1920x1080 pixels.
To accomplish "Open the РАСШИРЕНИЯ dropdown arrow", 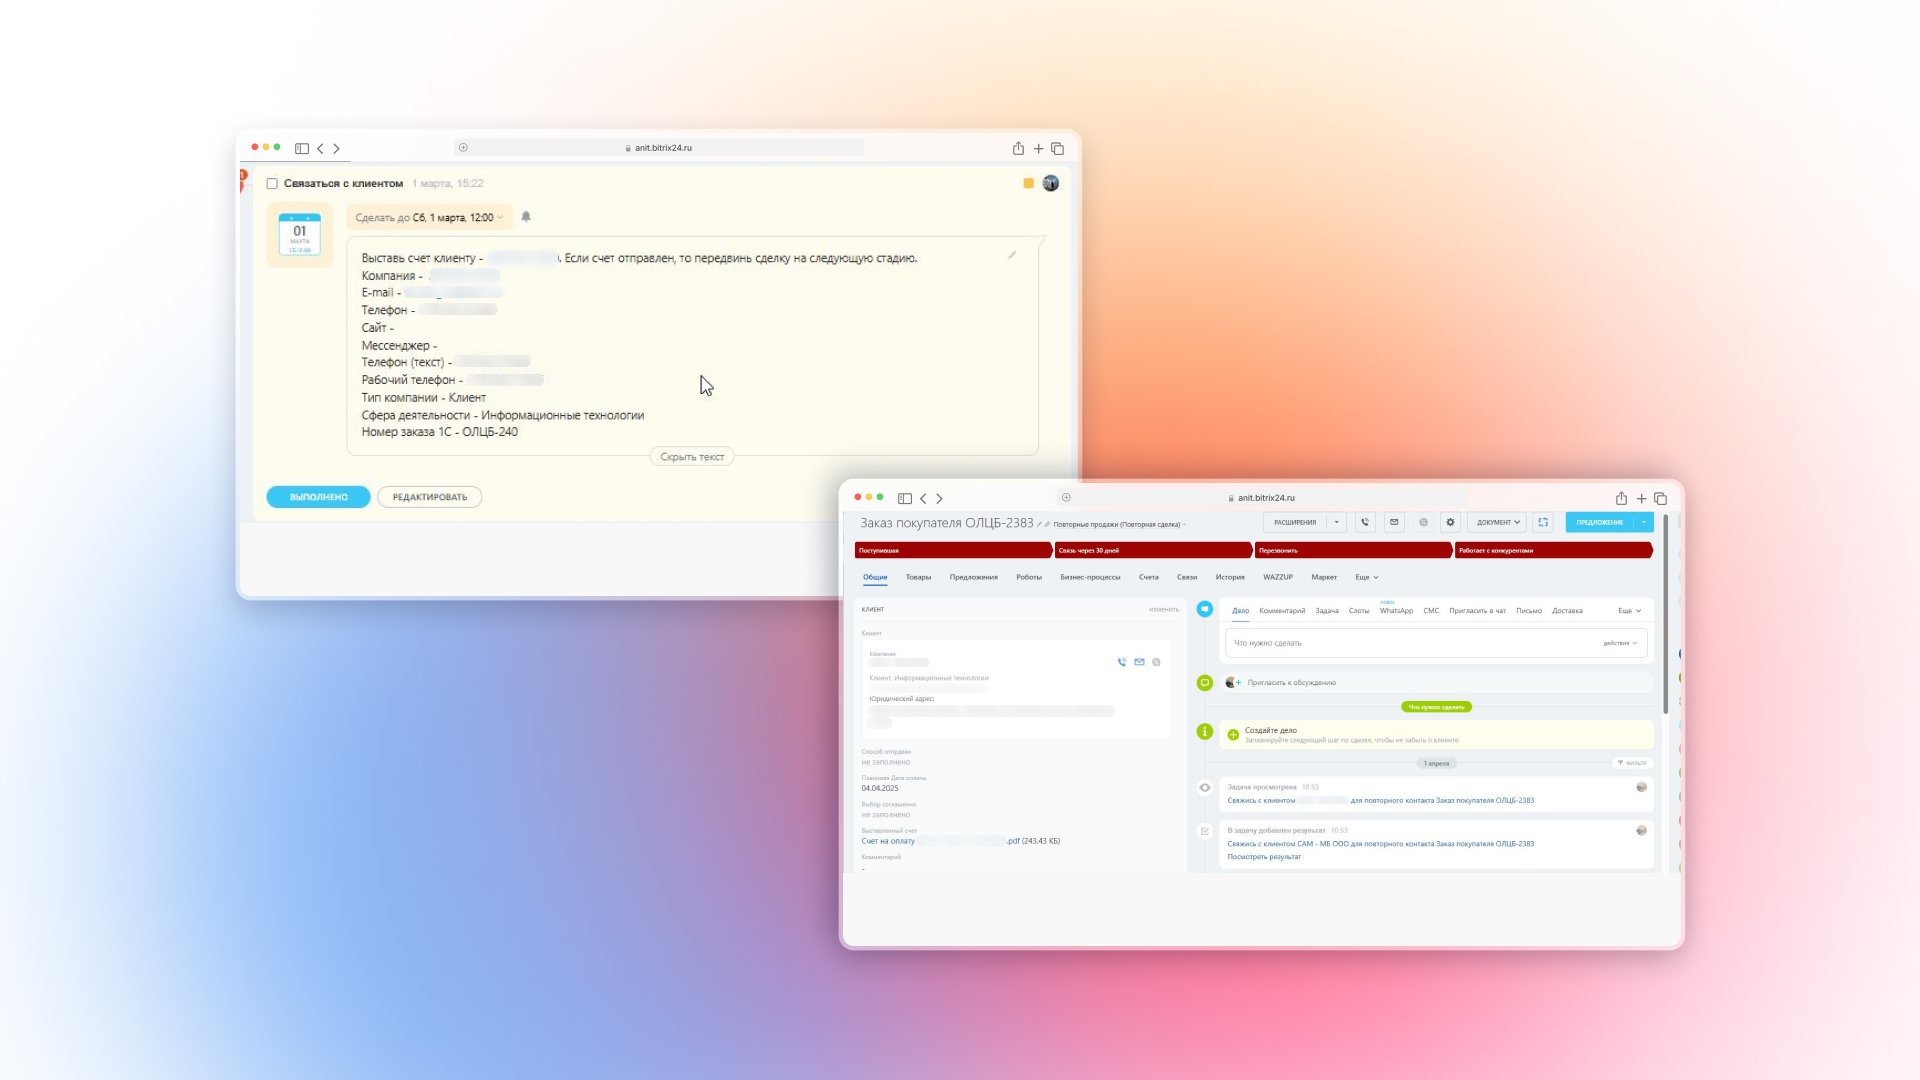I will (x=1336, y=522).
